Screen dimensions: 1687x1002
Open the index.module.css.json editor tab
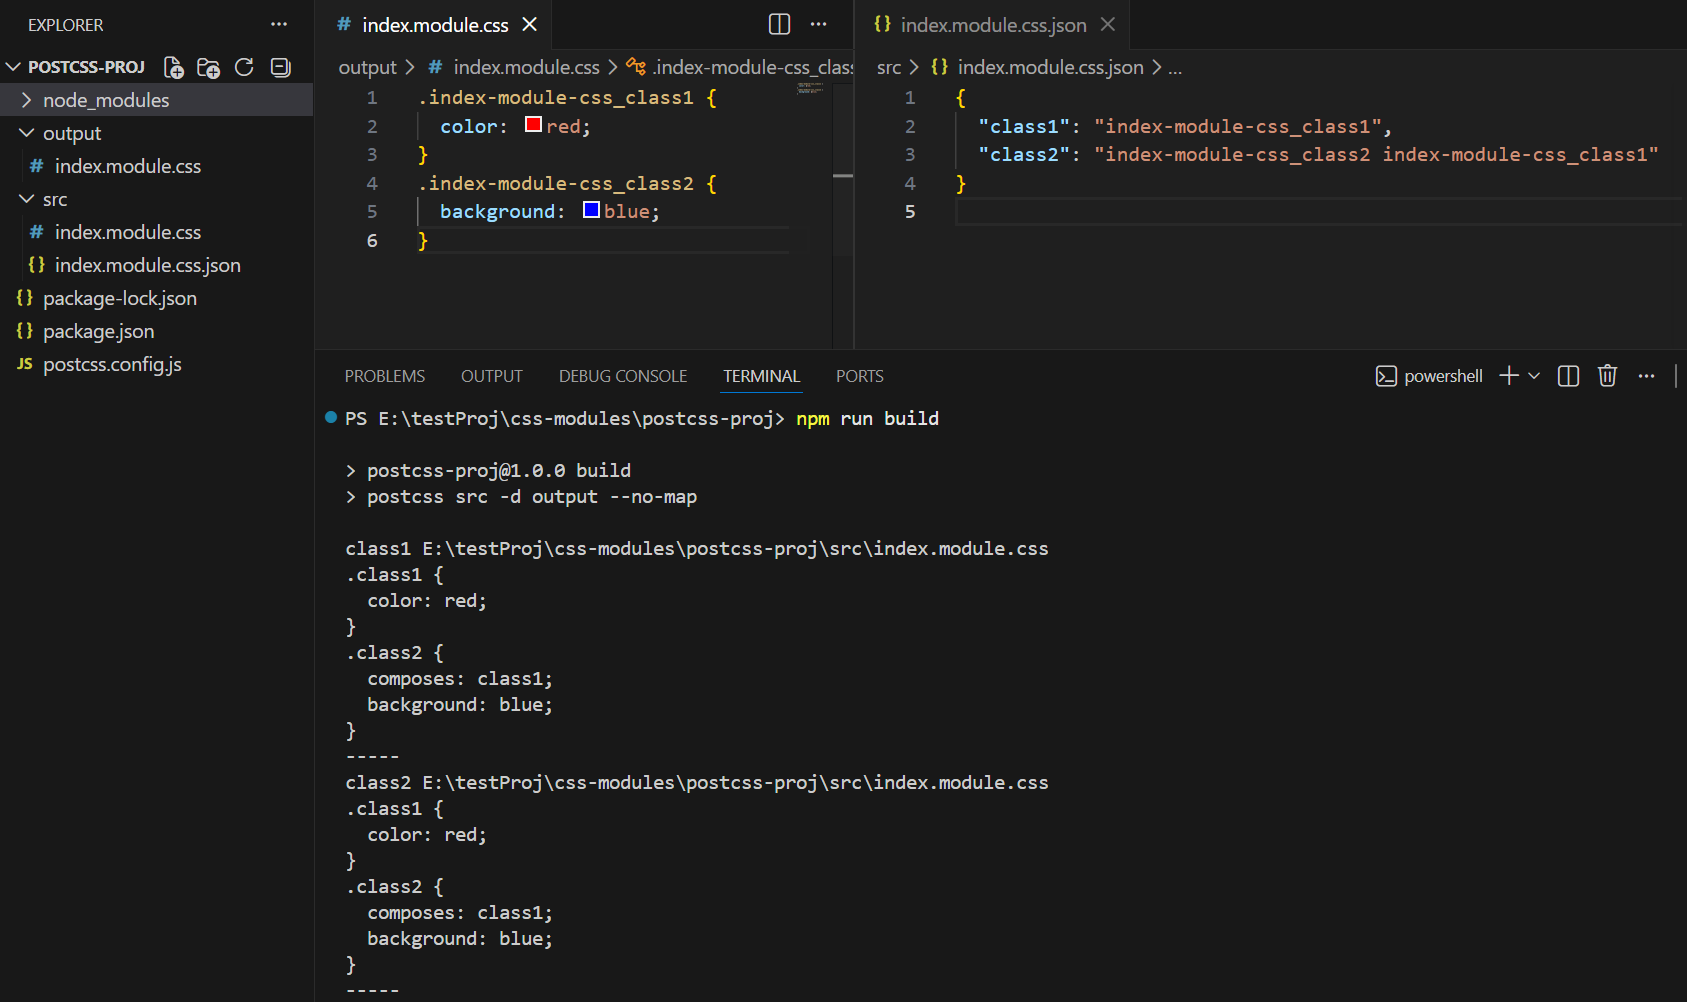pos(992,25)
